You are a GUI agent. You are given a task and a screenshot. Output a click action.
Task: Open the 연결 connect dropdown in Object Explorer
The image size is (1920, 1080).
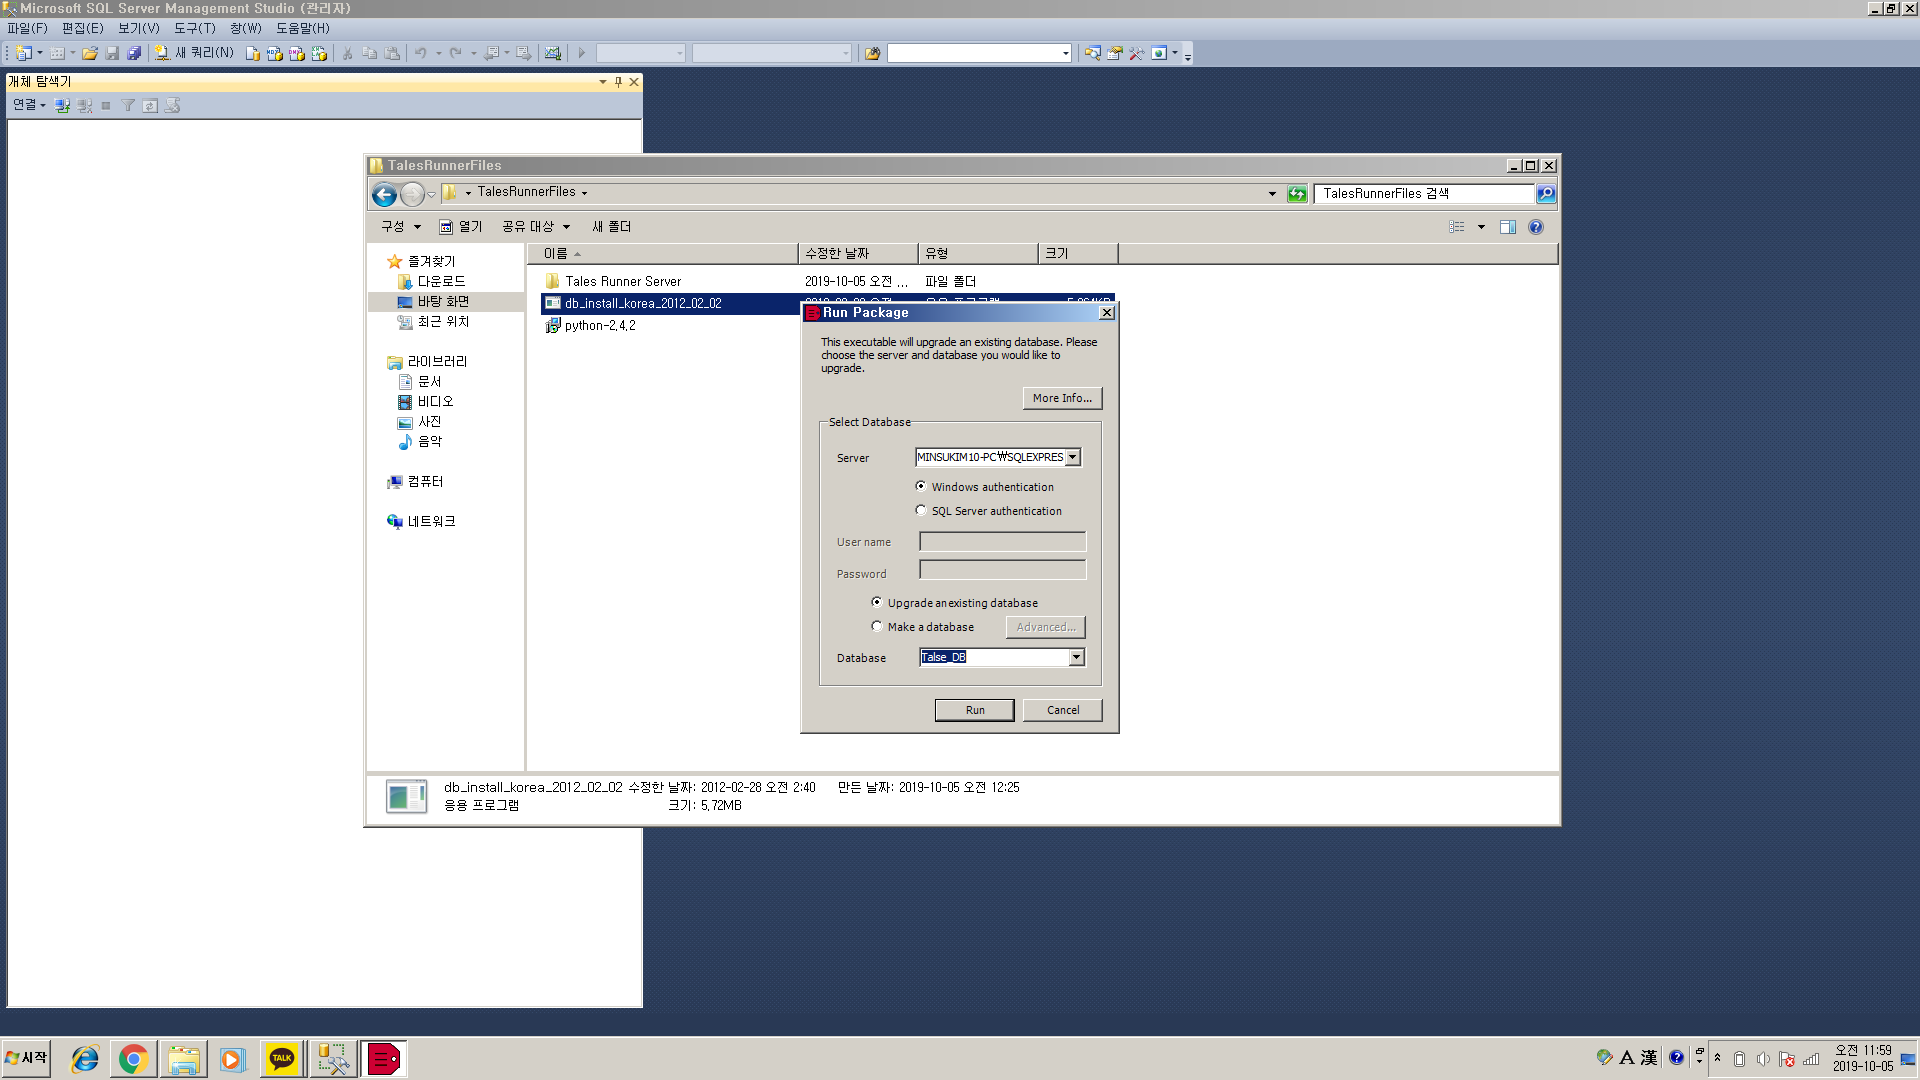tap(29, 105)
